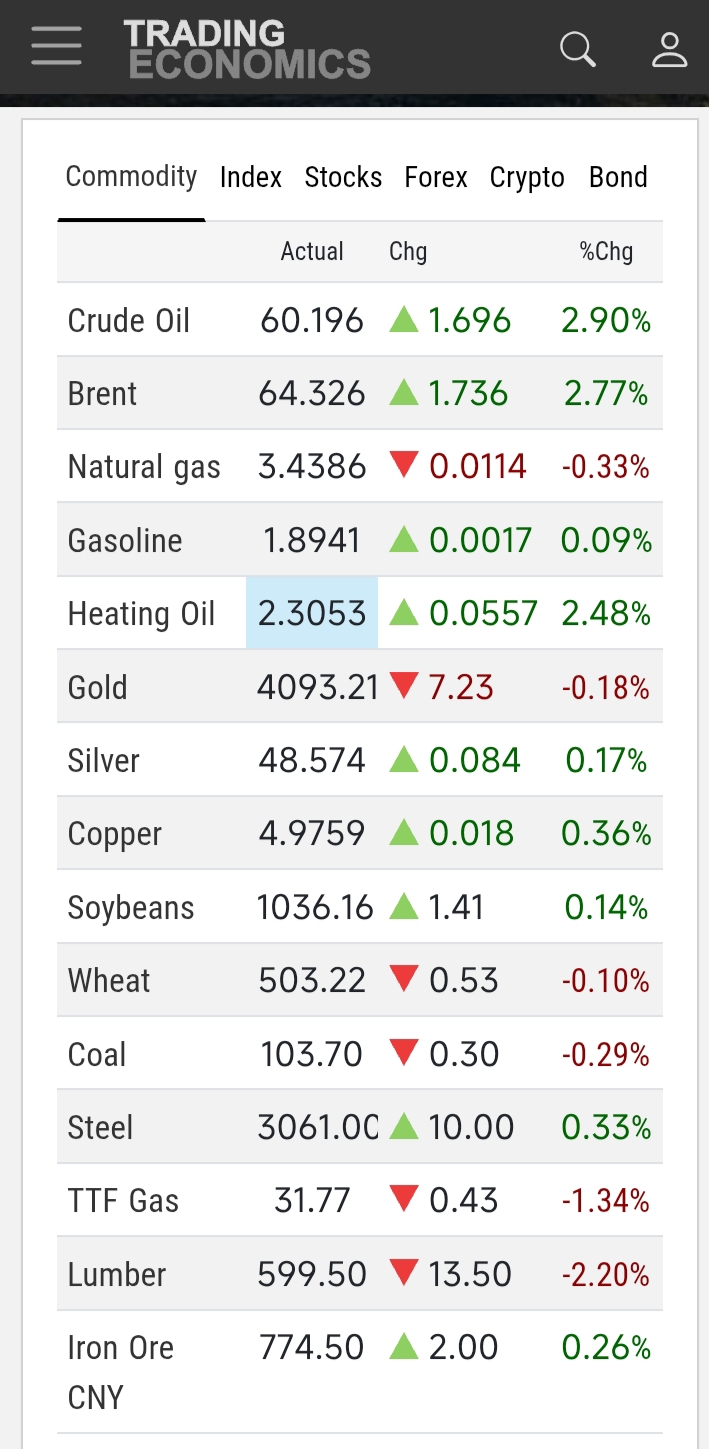
Task: Select the Commodity tab
Action: click(131, 177)
